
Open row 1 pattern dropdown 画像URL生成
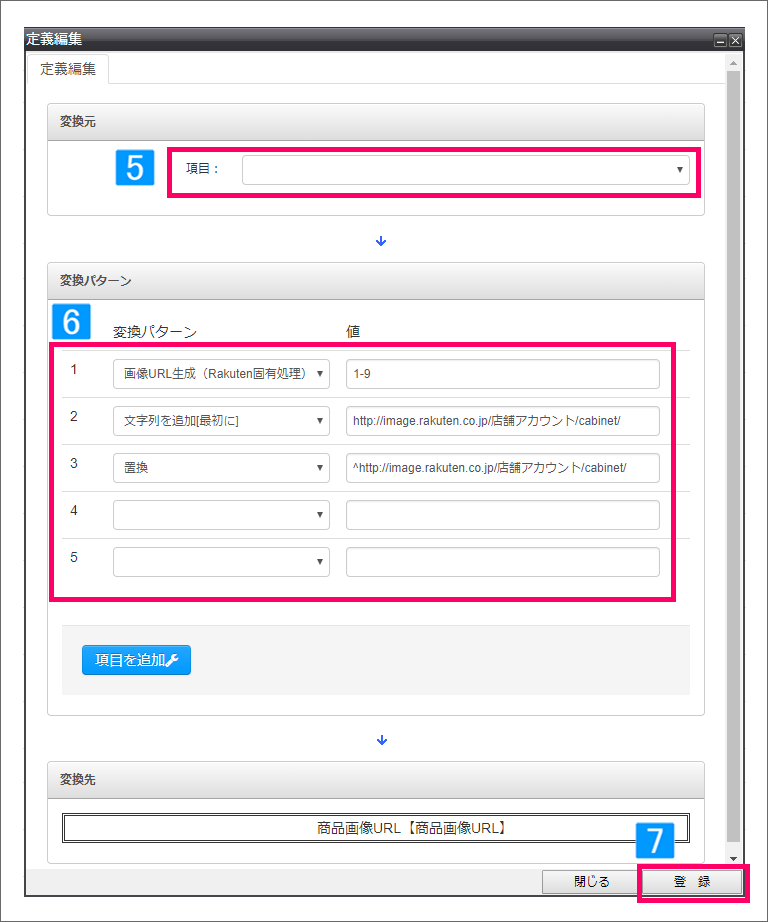[221, 374]
